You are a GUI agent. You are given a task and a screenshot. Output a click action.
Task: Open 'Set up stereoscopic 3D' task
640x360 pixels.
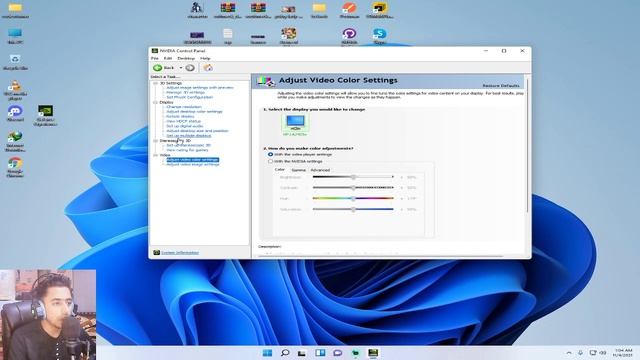(x=189, y=145)
